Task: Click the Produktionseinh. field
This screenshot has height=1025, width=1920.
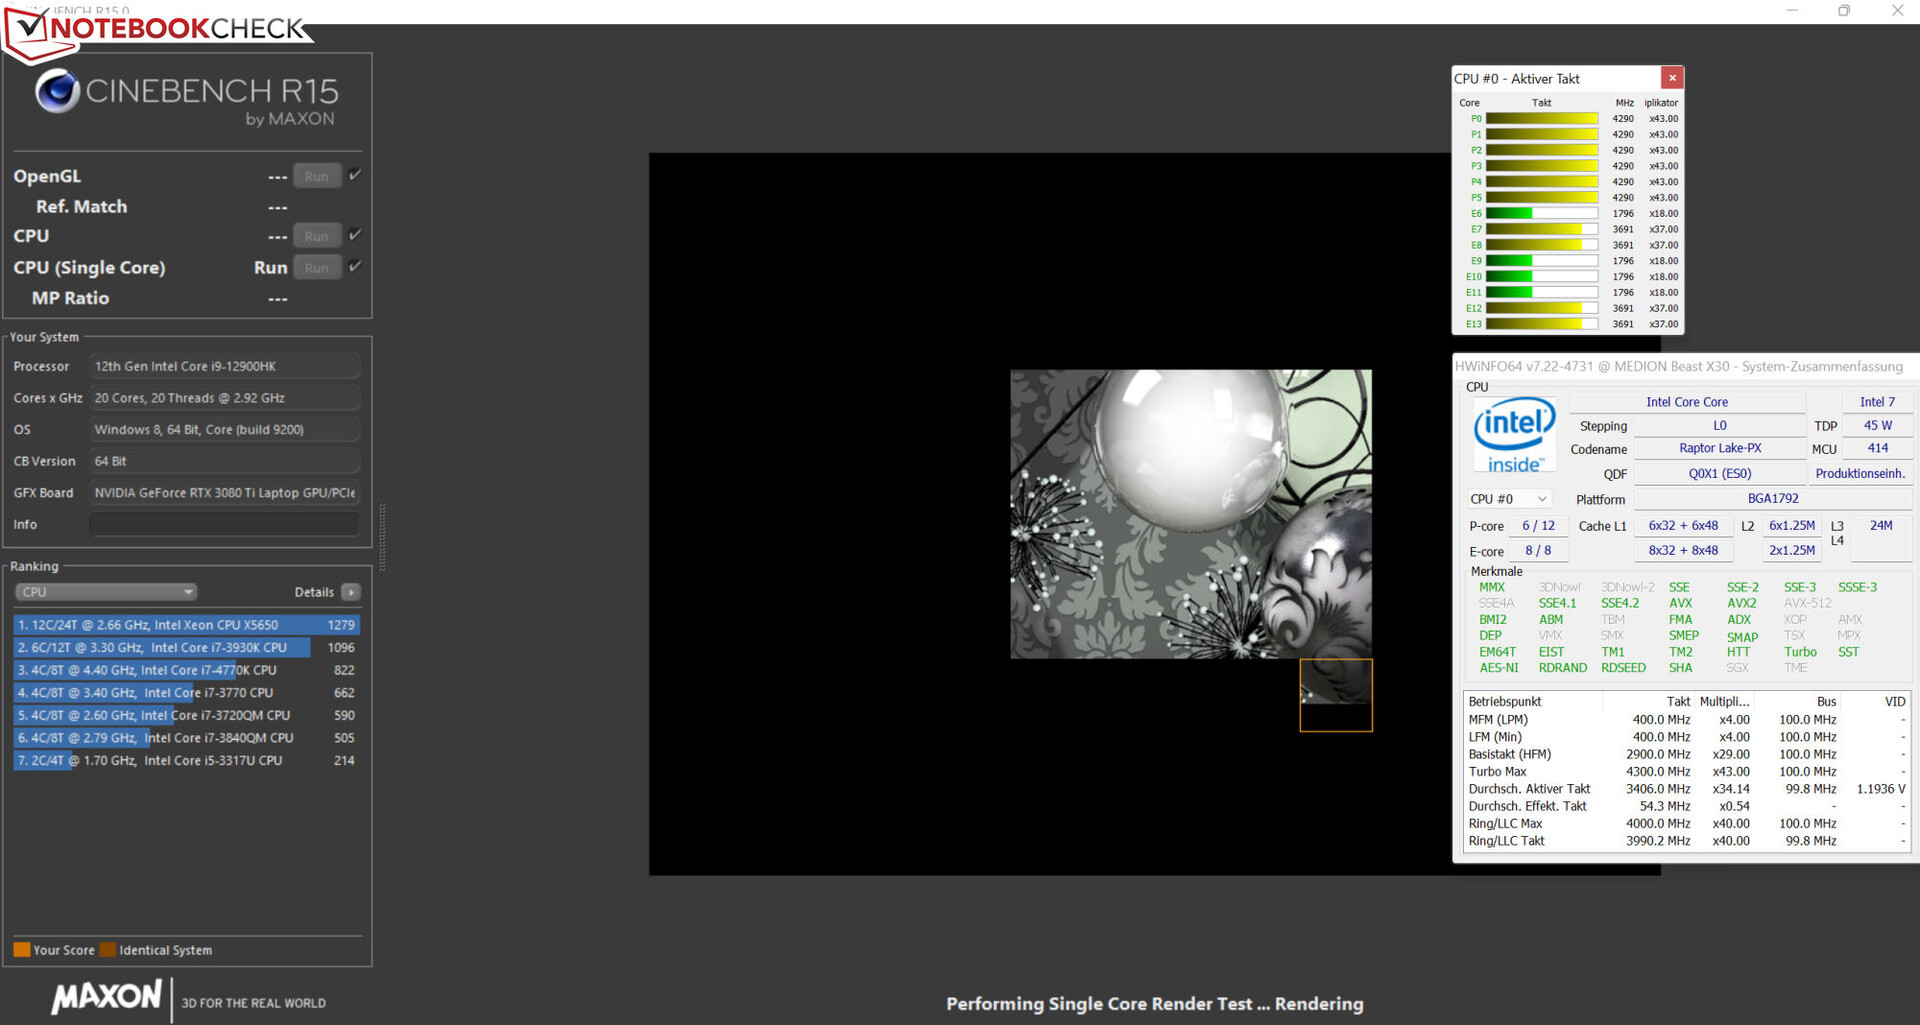Action: pos(1860,473)
